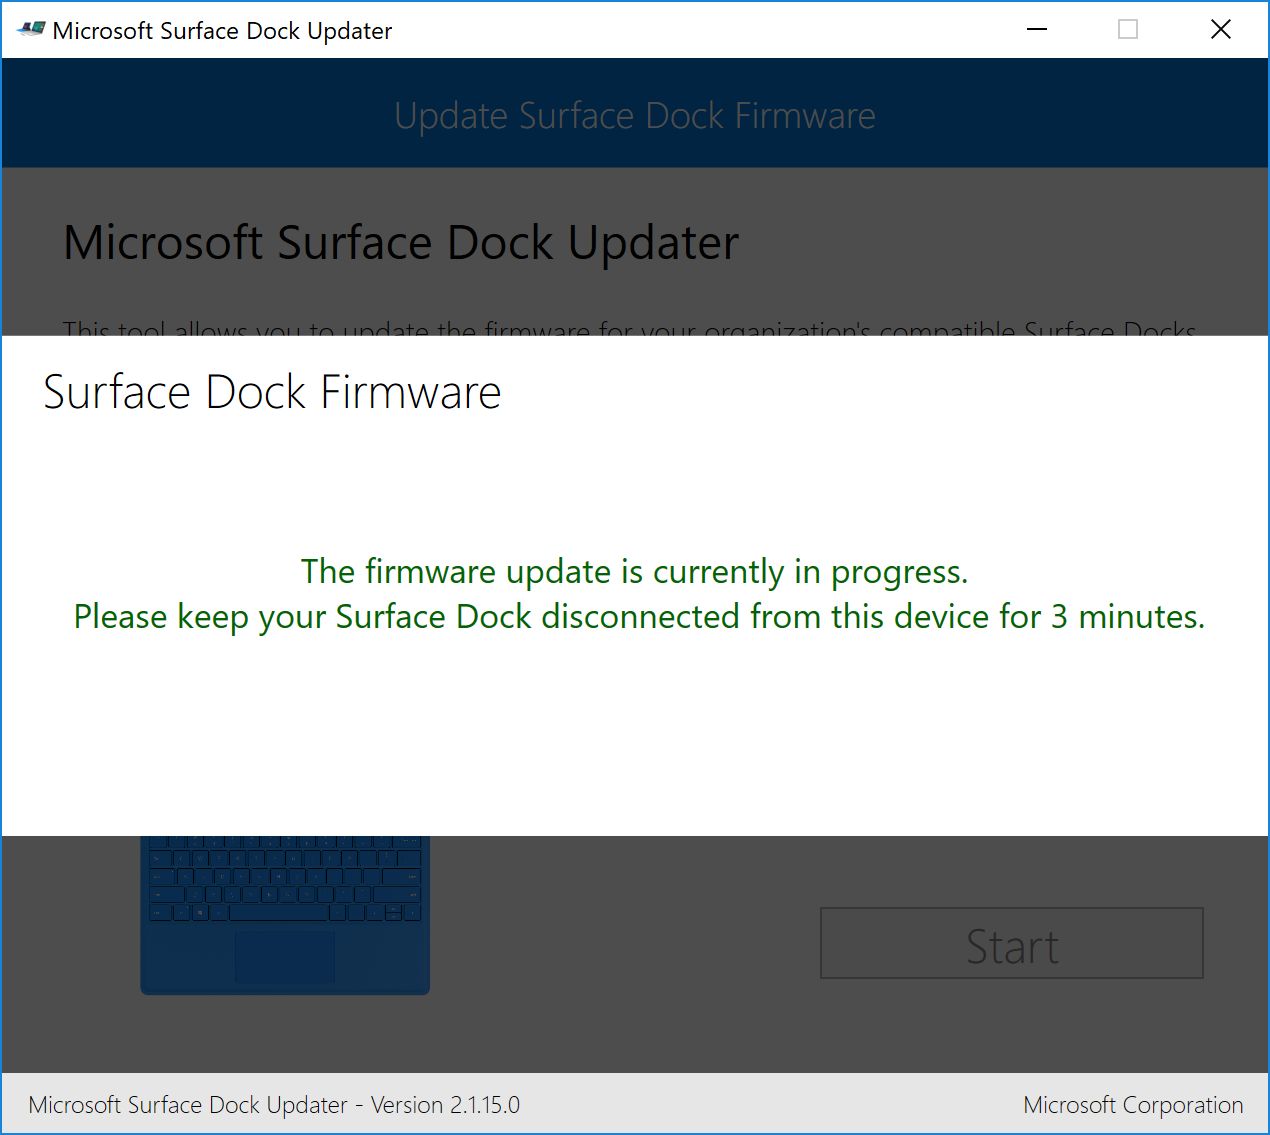Click the 'firmware update is currently in progress' message

tap(634, 572)
